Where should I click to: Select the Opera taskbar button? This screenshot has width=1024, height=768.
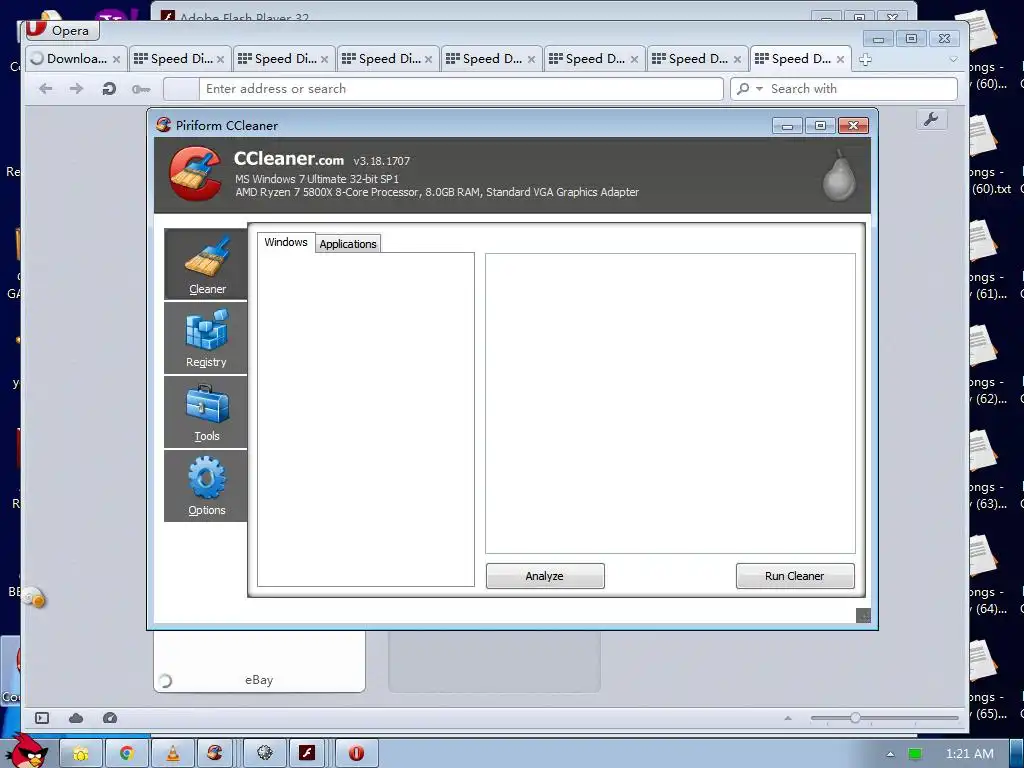pyautogui.click(x=356, y=753)
